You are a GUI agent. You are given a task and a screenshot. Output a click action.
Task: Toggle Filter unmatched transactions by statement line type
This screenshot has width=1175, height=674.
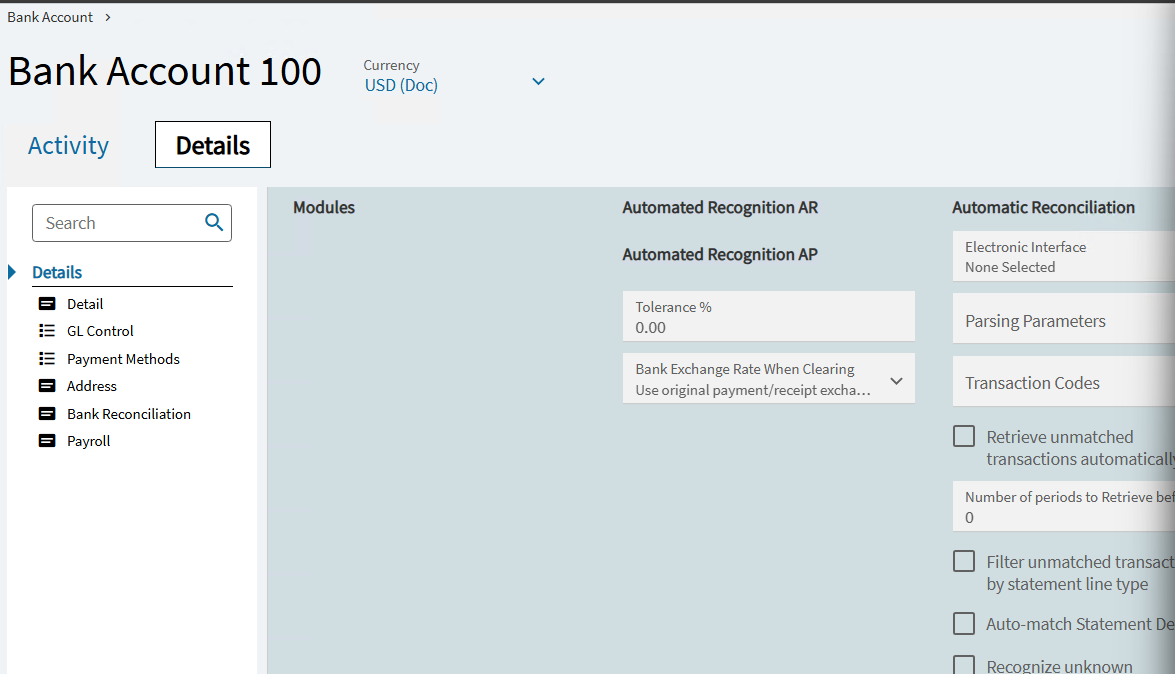coord(964,561)
